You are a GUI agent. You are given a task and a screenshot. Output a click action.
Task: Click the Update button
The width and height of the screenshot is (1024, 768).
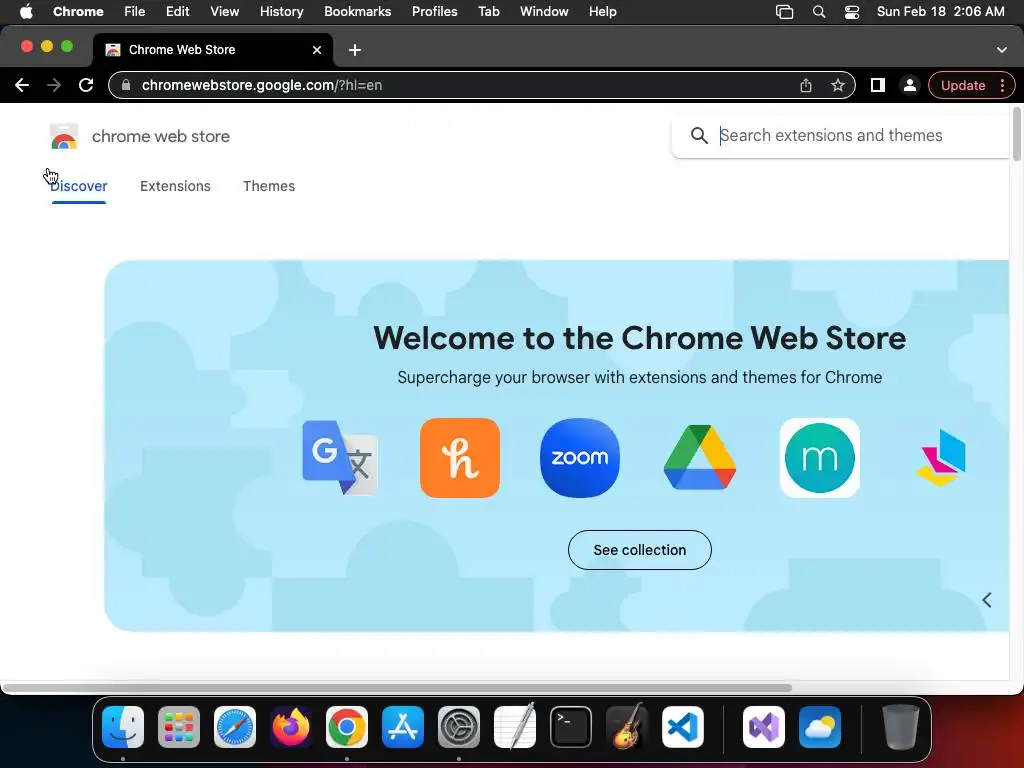tap(963, 85)
